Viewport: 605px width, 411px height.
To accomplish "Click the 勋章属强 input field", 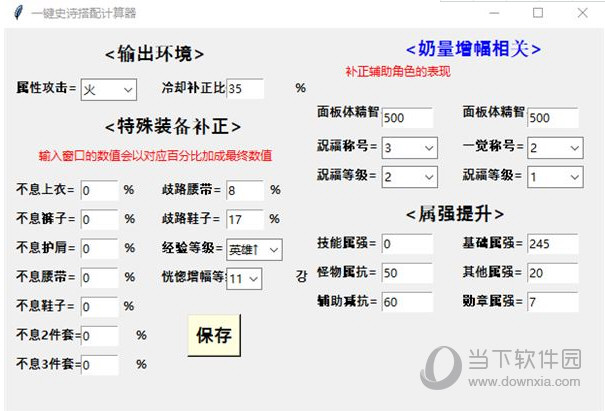I will click(553, 302).
